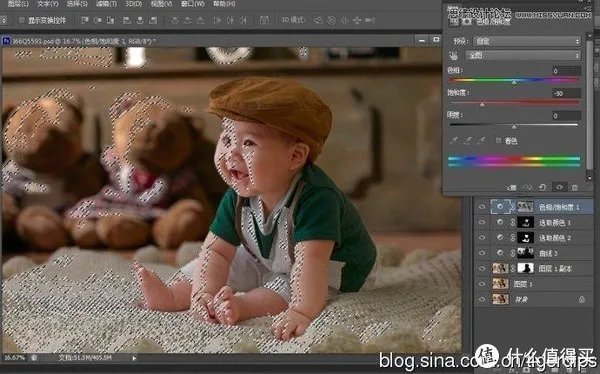Hide the Background (背景) layer
Viewport: 600px width, 374px height.
(482, 299)
